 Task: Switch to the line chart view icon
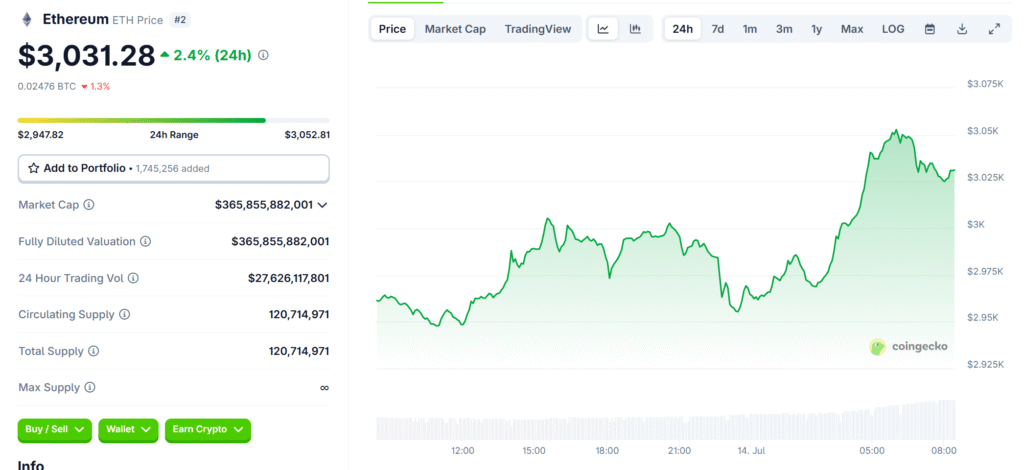pos(603,29)
